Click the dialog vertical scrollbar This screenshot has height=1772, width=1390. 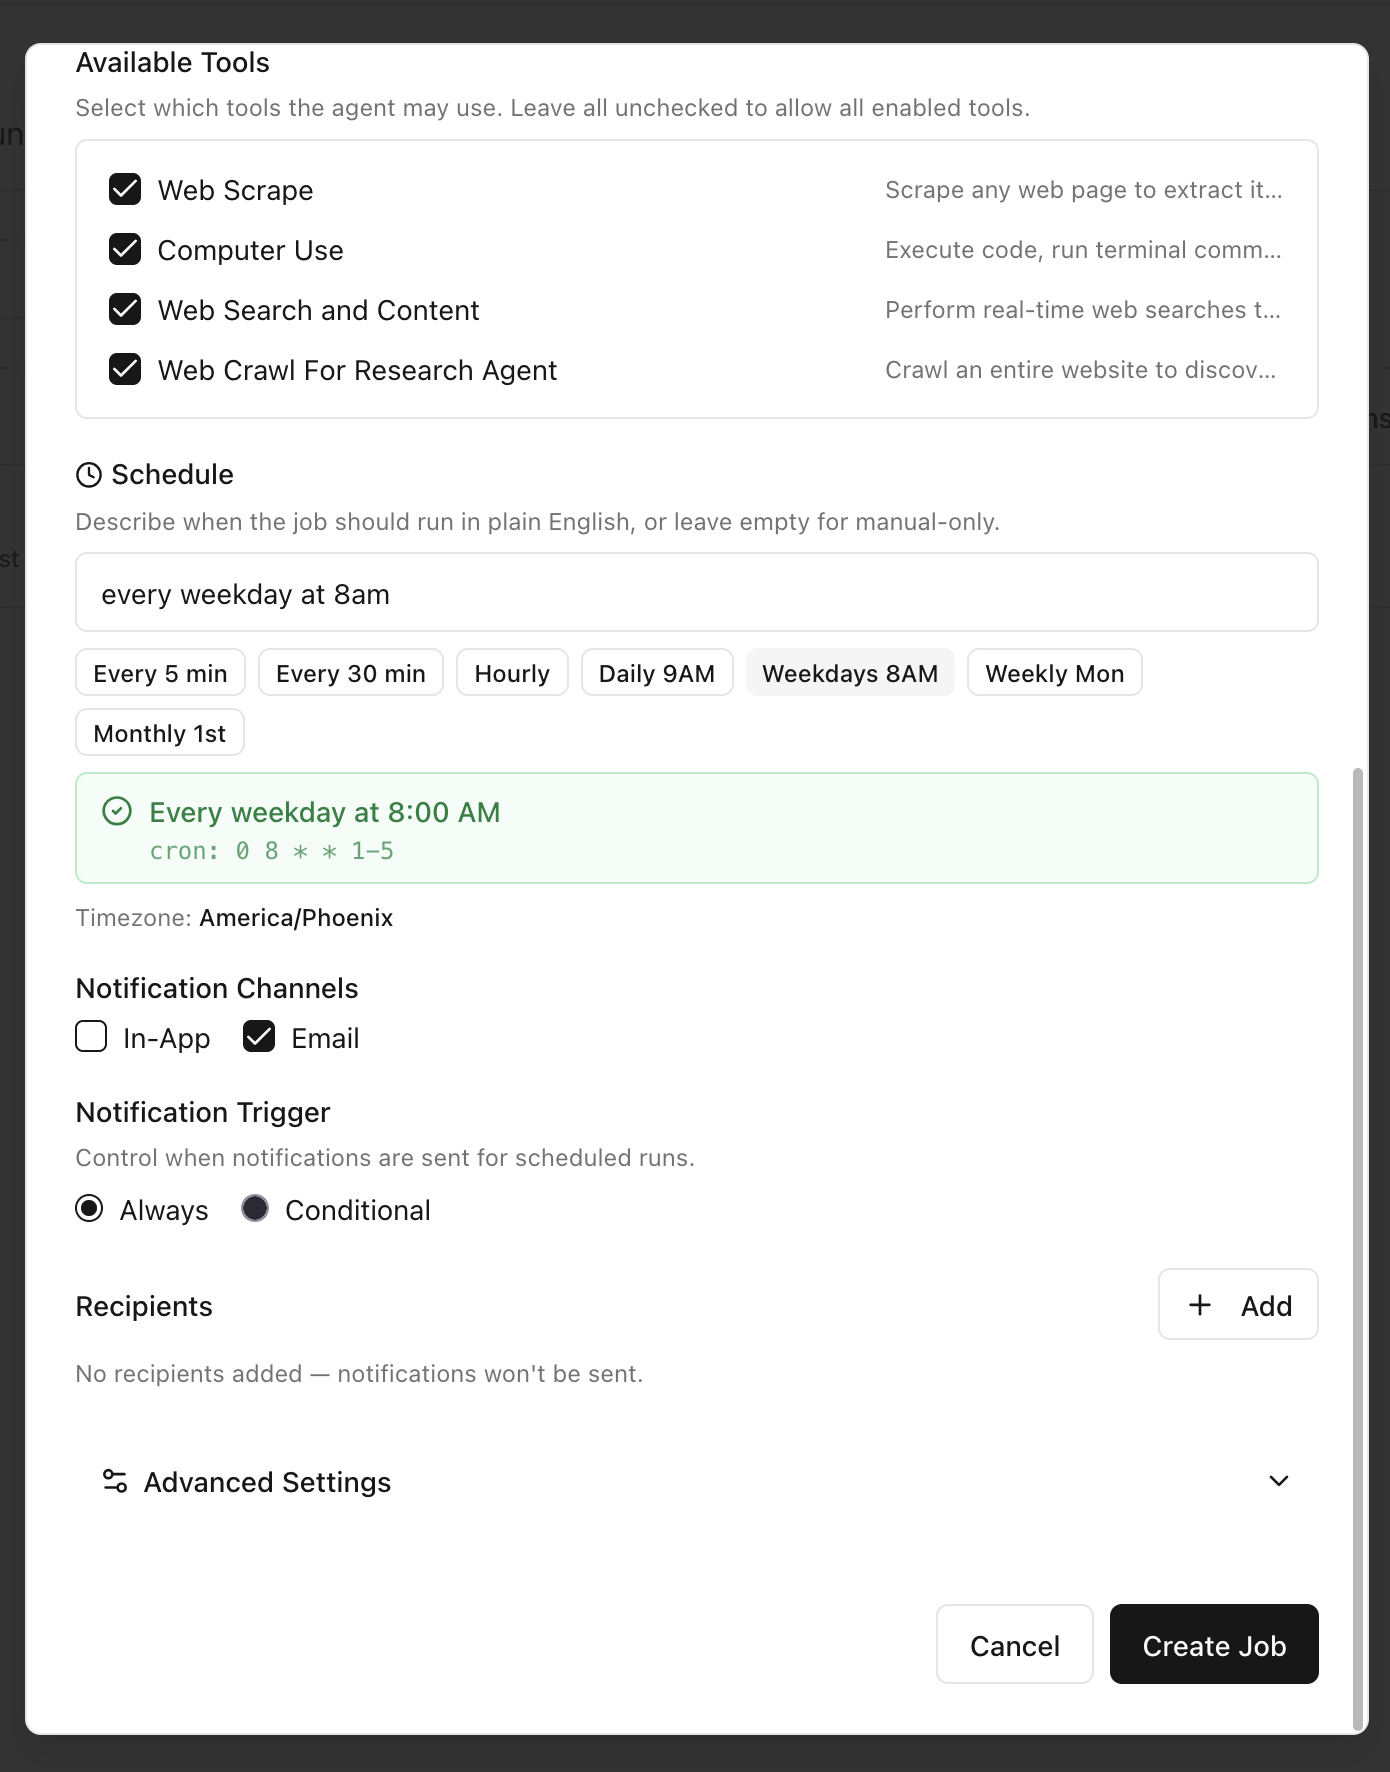(x=1358, y=1248)
